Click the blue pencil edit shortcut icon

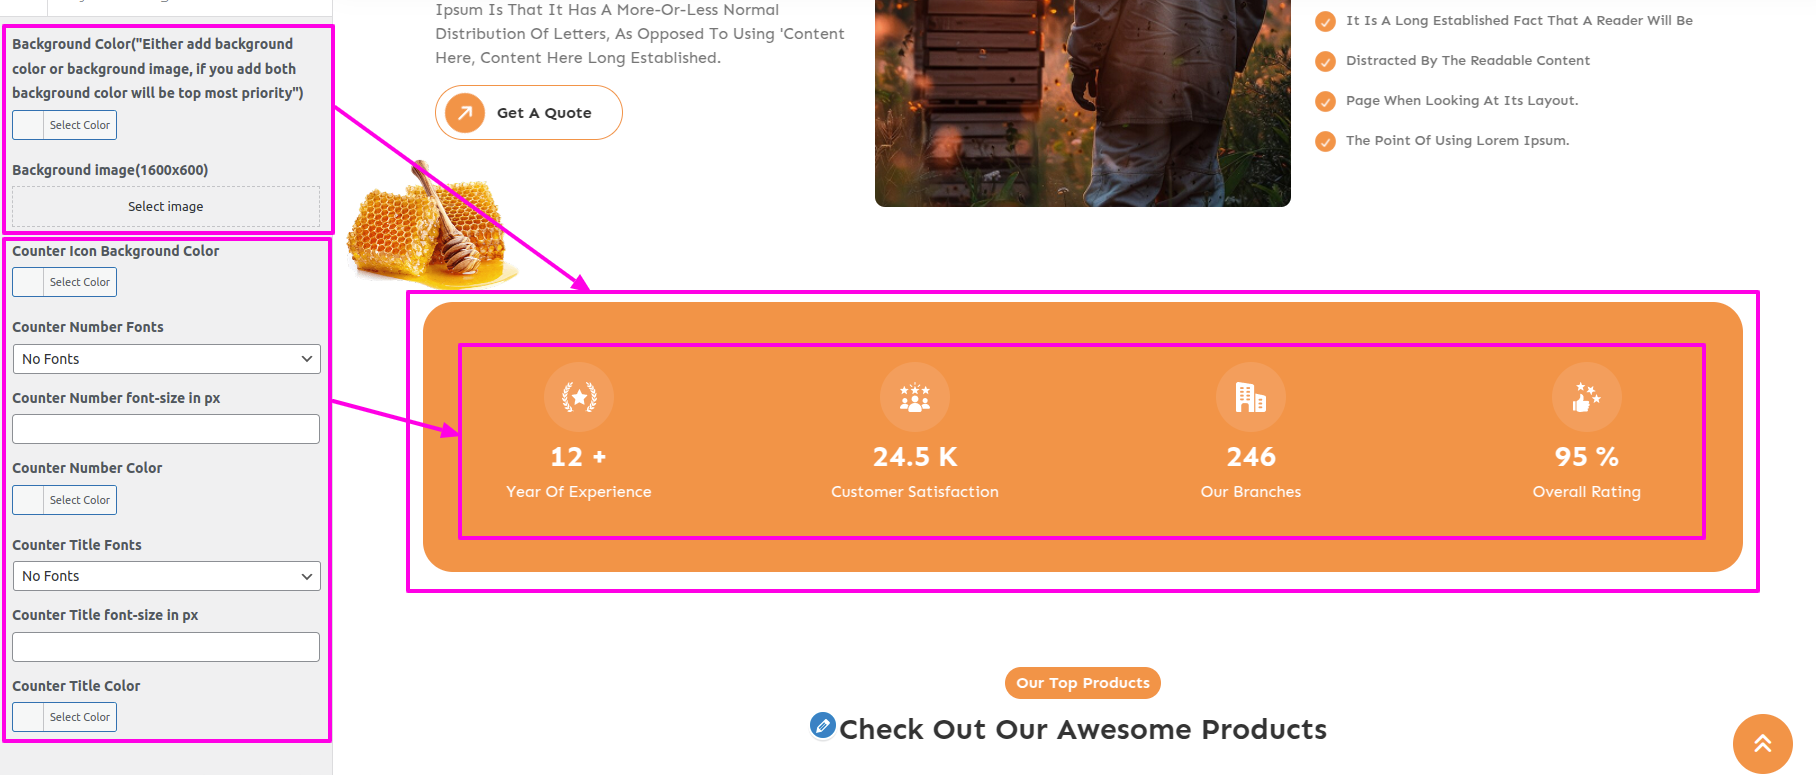(822, 725)
